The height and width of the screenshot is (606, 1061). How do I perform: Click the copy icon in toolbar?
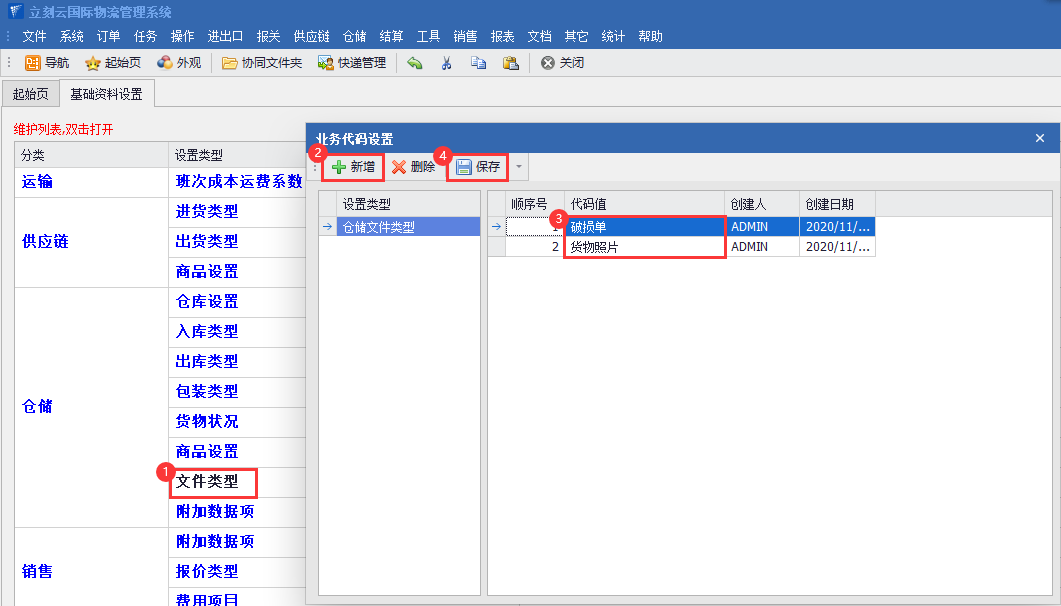pos(478,63)
